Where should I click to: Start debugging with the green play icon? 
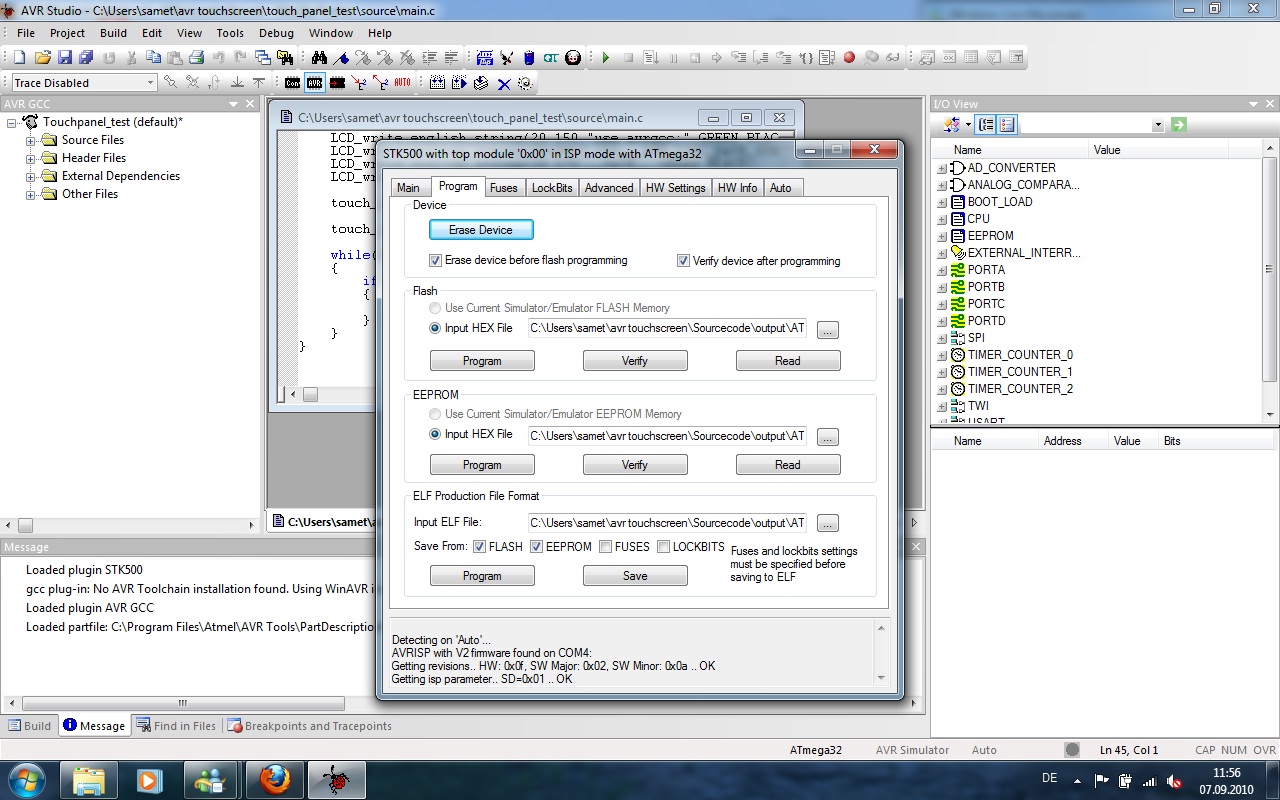605,58
